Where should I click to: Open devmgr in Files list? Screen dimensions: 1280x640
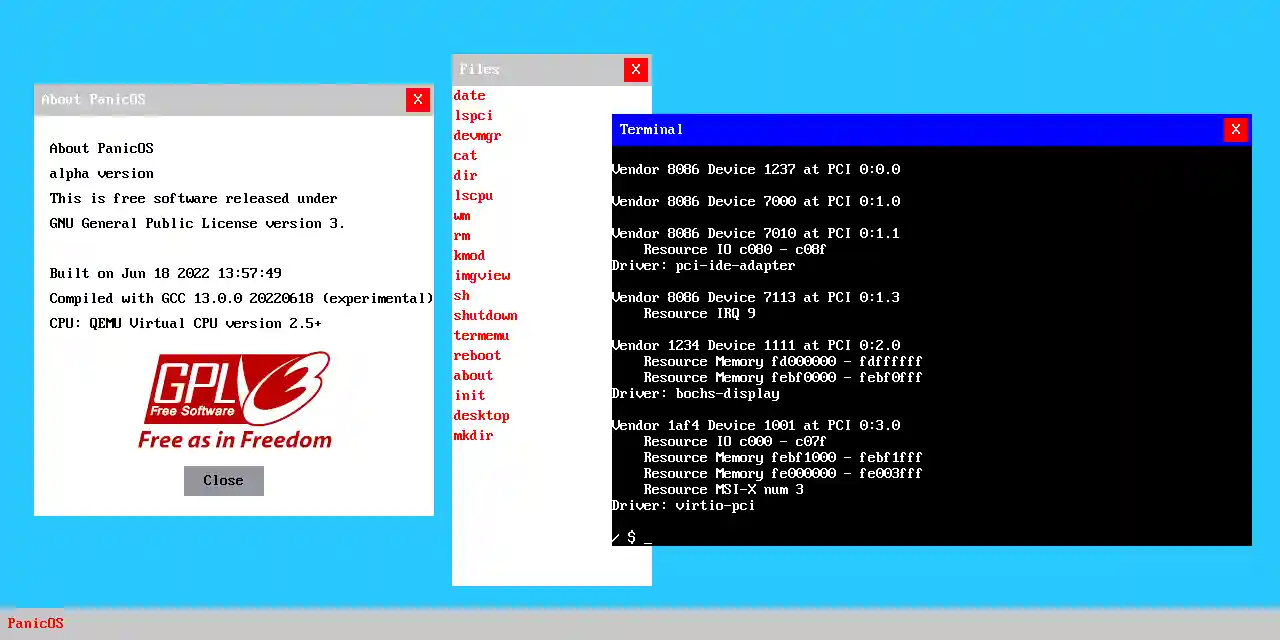tap(477, 135)
